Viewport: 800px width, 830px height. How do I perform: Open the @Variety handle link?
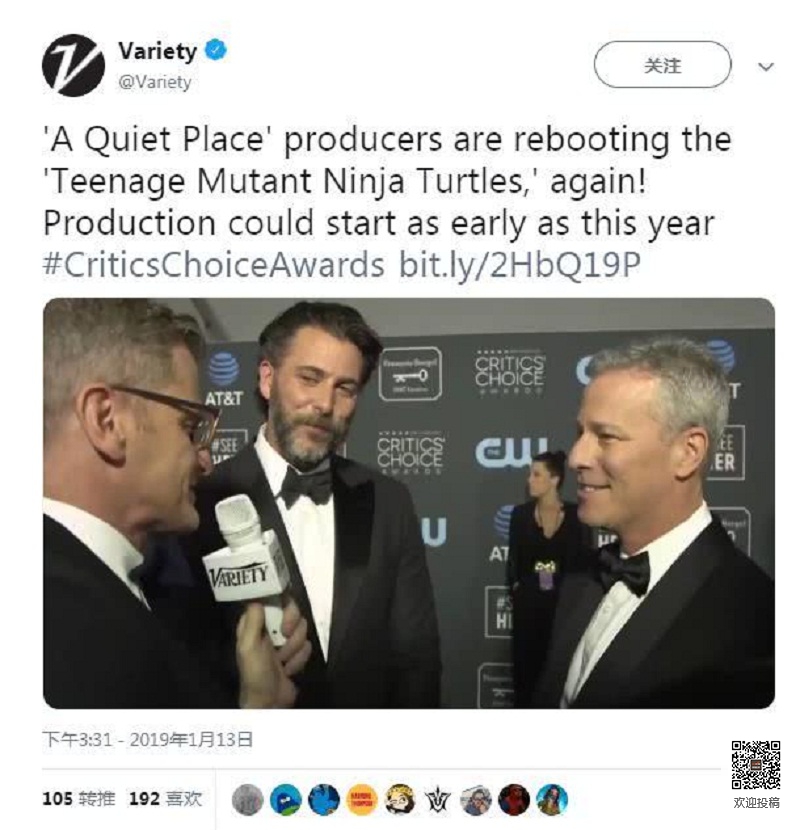point(155,82)
